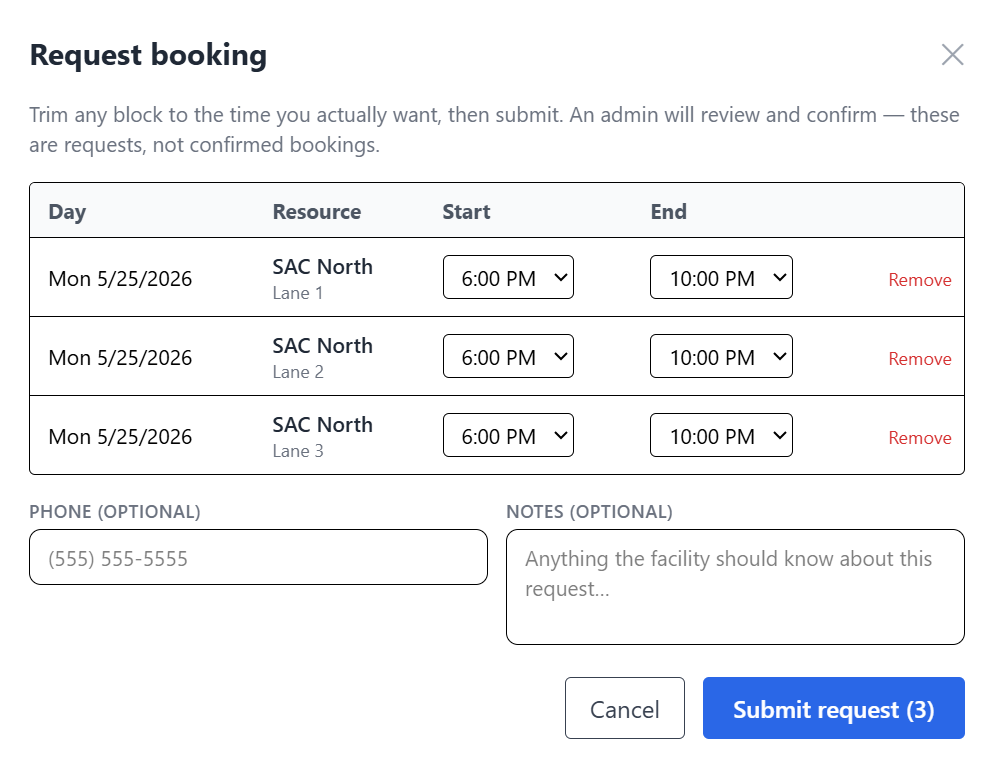Remove the Lane 3 booking row
Screen dimensions: 991x763
point(920,438)
